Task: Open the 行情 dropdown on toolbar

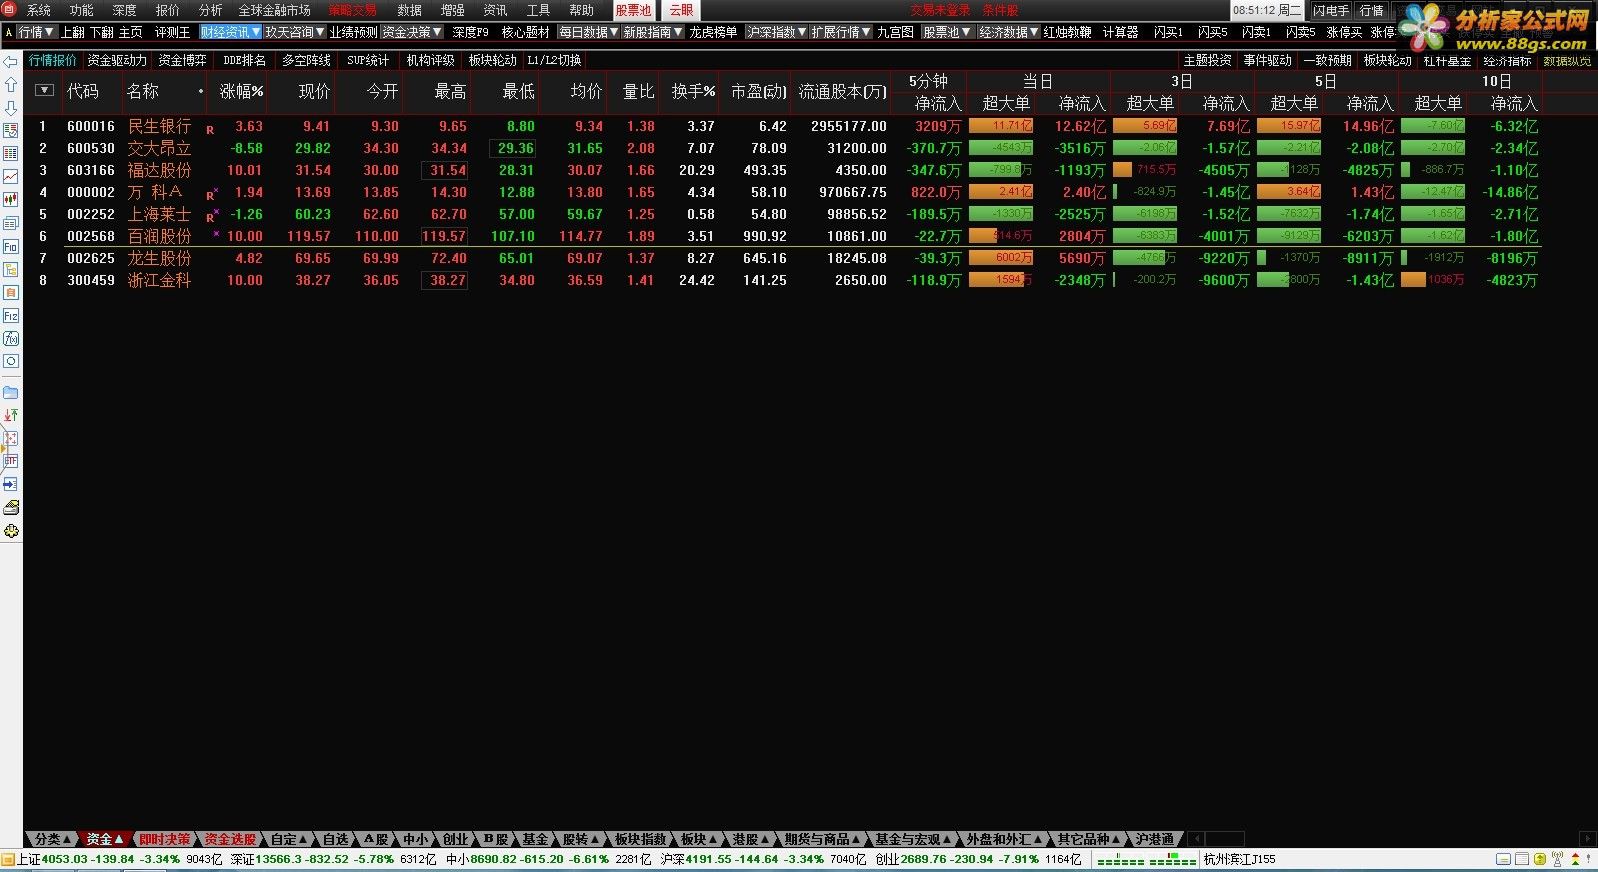Action: (x=37, y=32)
